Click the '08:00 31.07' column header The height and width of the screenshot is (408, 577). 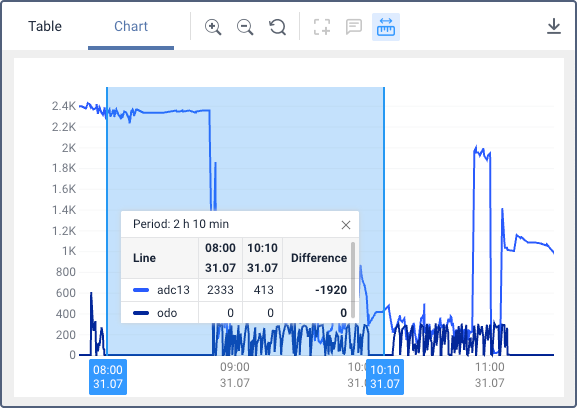click(220, 258)
